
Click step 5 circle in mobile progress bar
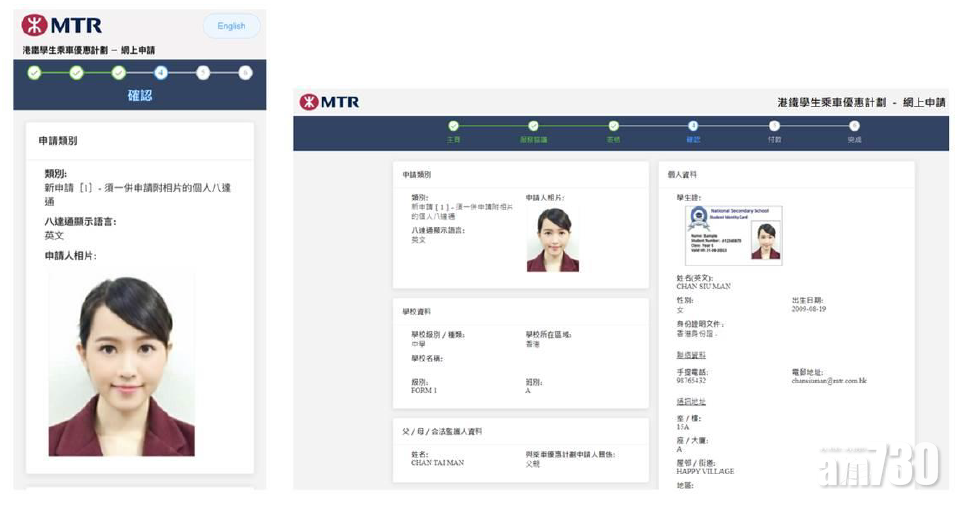(x=203, y=72)
